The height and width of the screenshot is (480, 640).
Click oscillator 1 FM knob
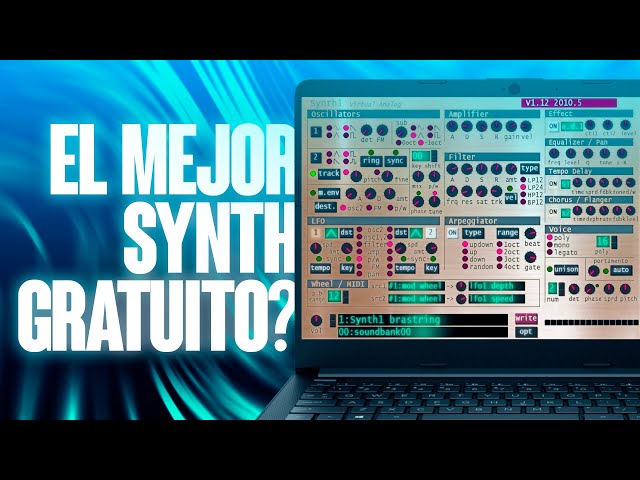pos(382,131)
